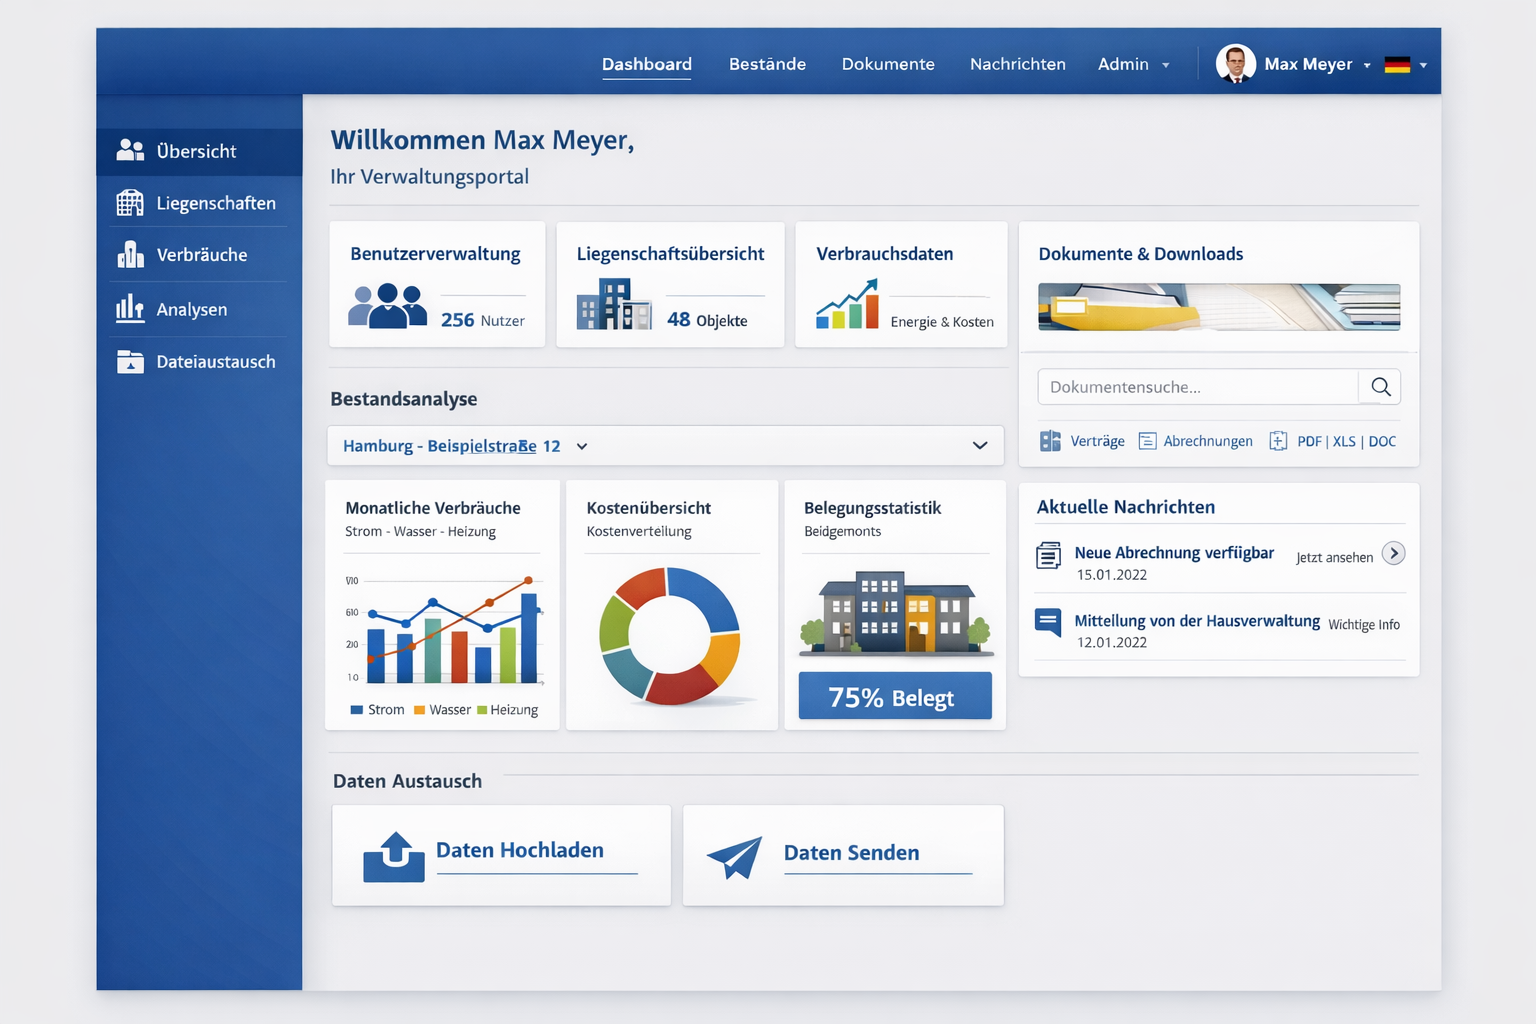The image size is (1536, 1024).
Task: Expand the Hamburg Beispielstraße property dropdown
Action: pyautogui.click(x=980, y=446)
